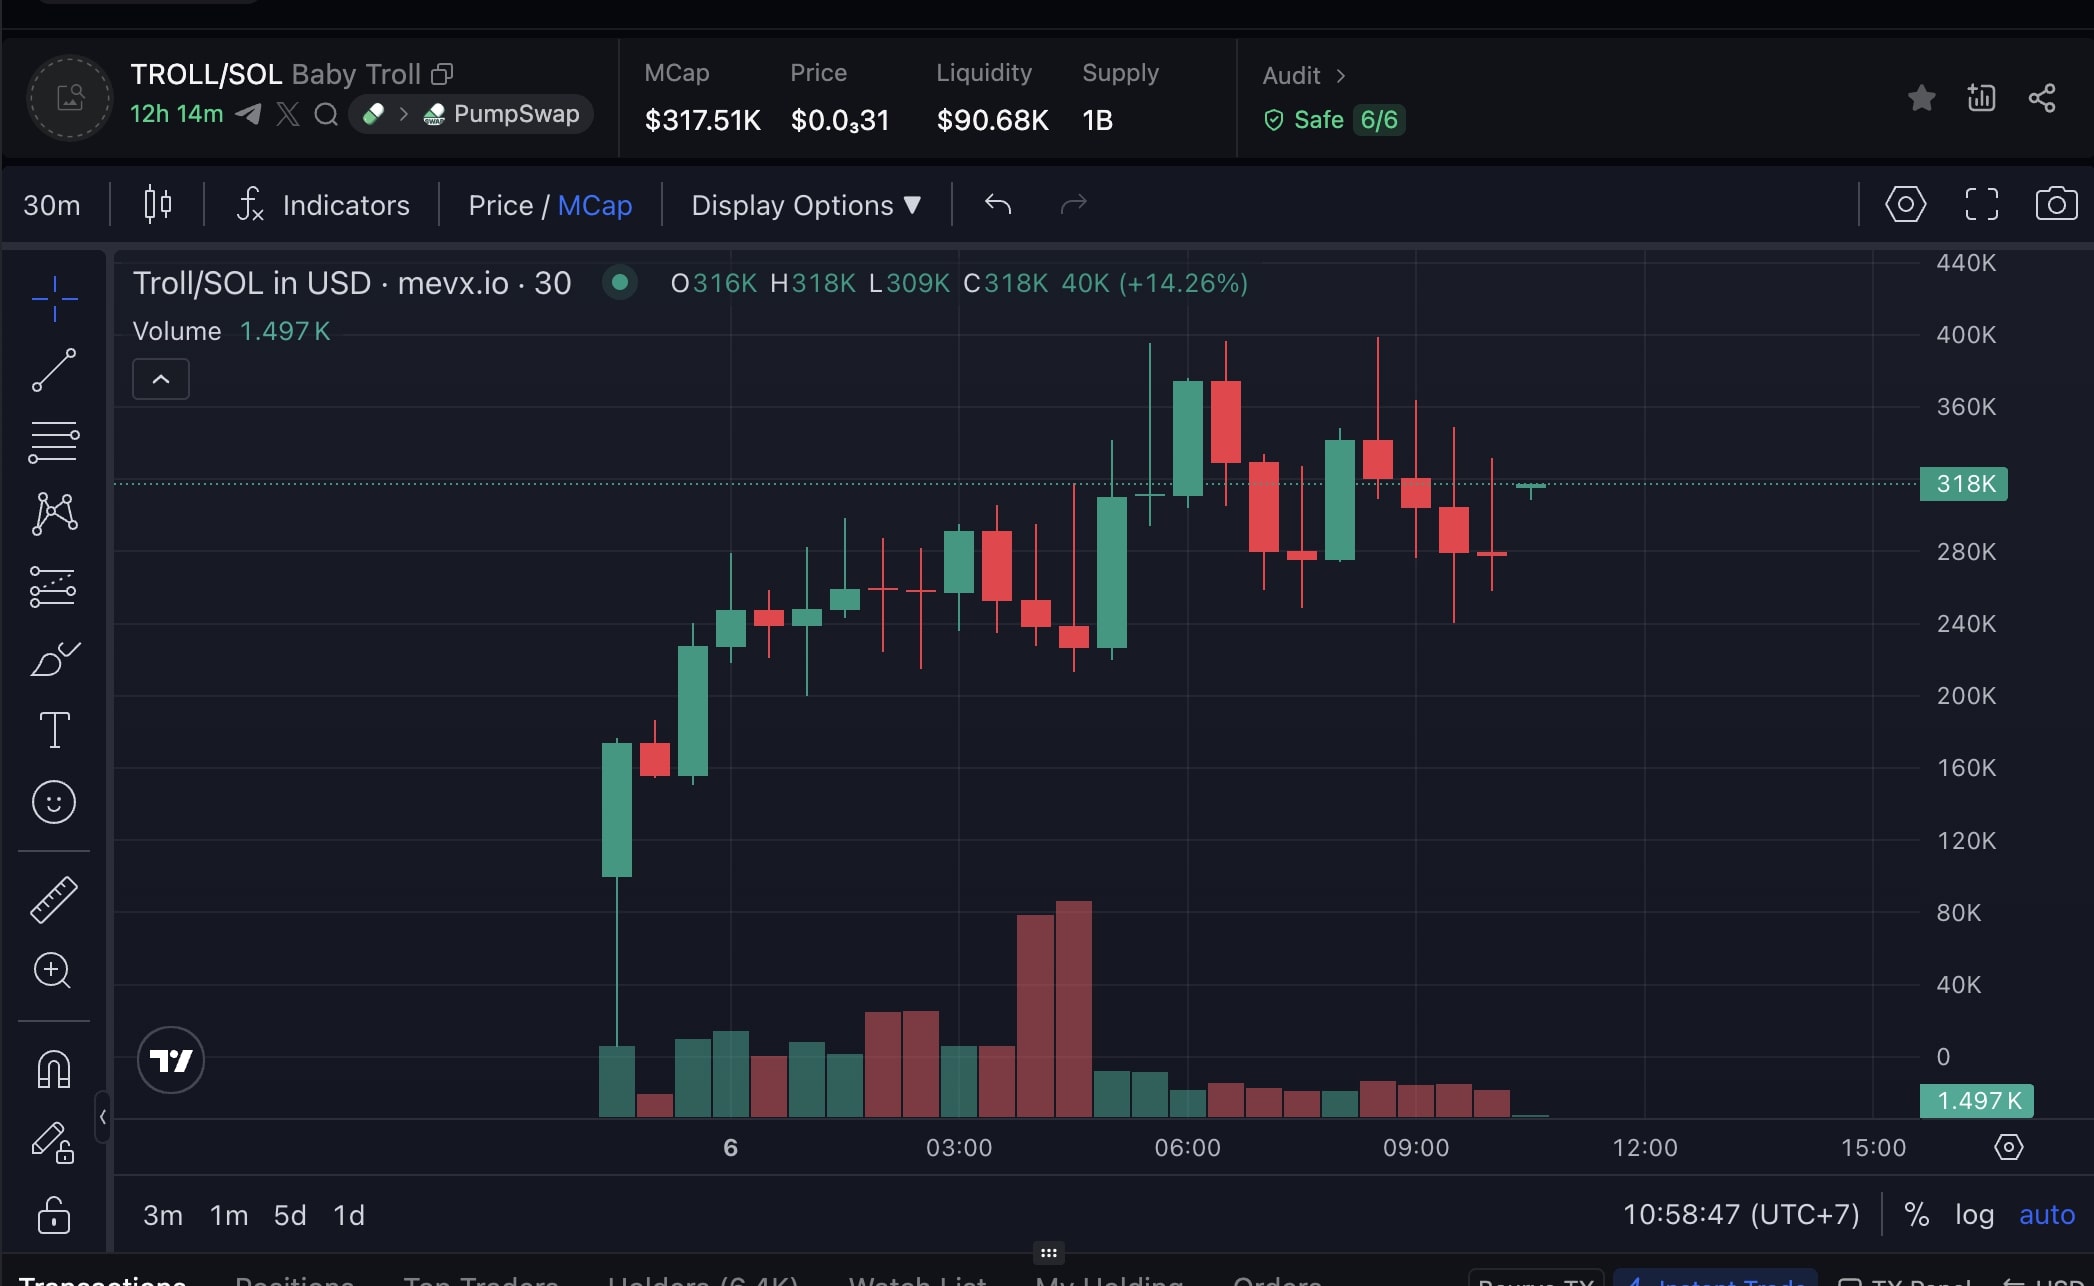Screen dimensions: 2094x1286
Task: Open the Fibonacci retracement tool
Action: [54, 442]
